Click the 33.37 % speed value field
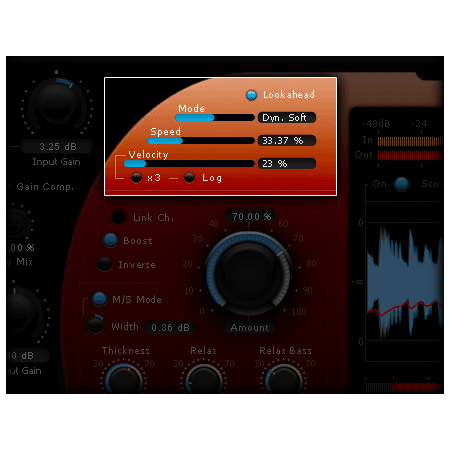The width and height of the screenshot is (450, 450). click(287, 140)
